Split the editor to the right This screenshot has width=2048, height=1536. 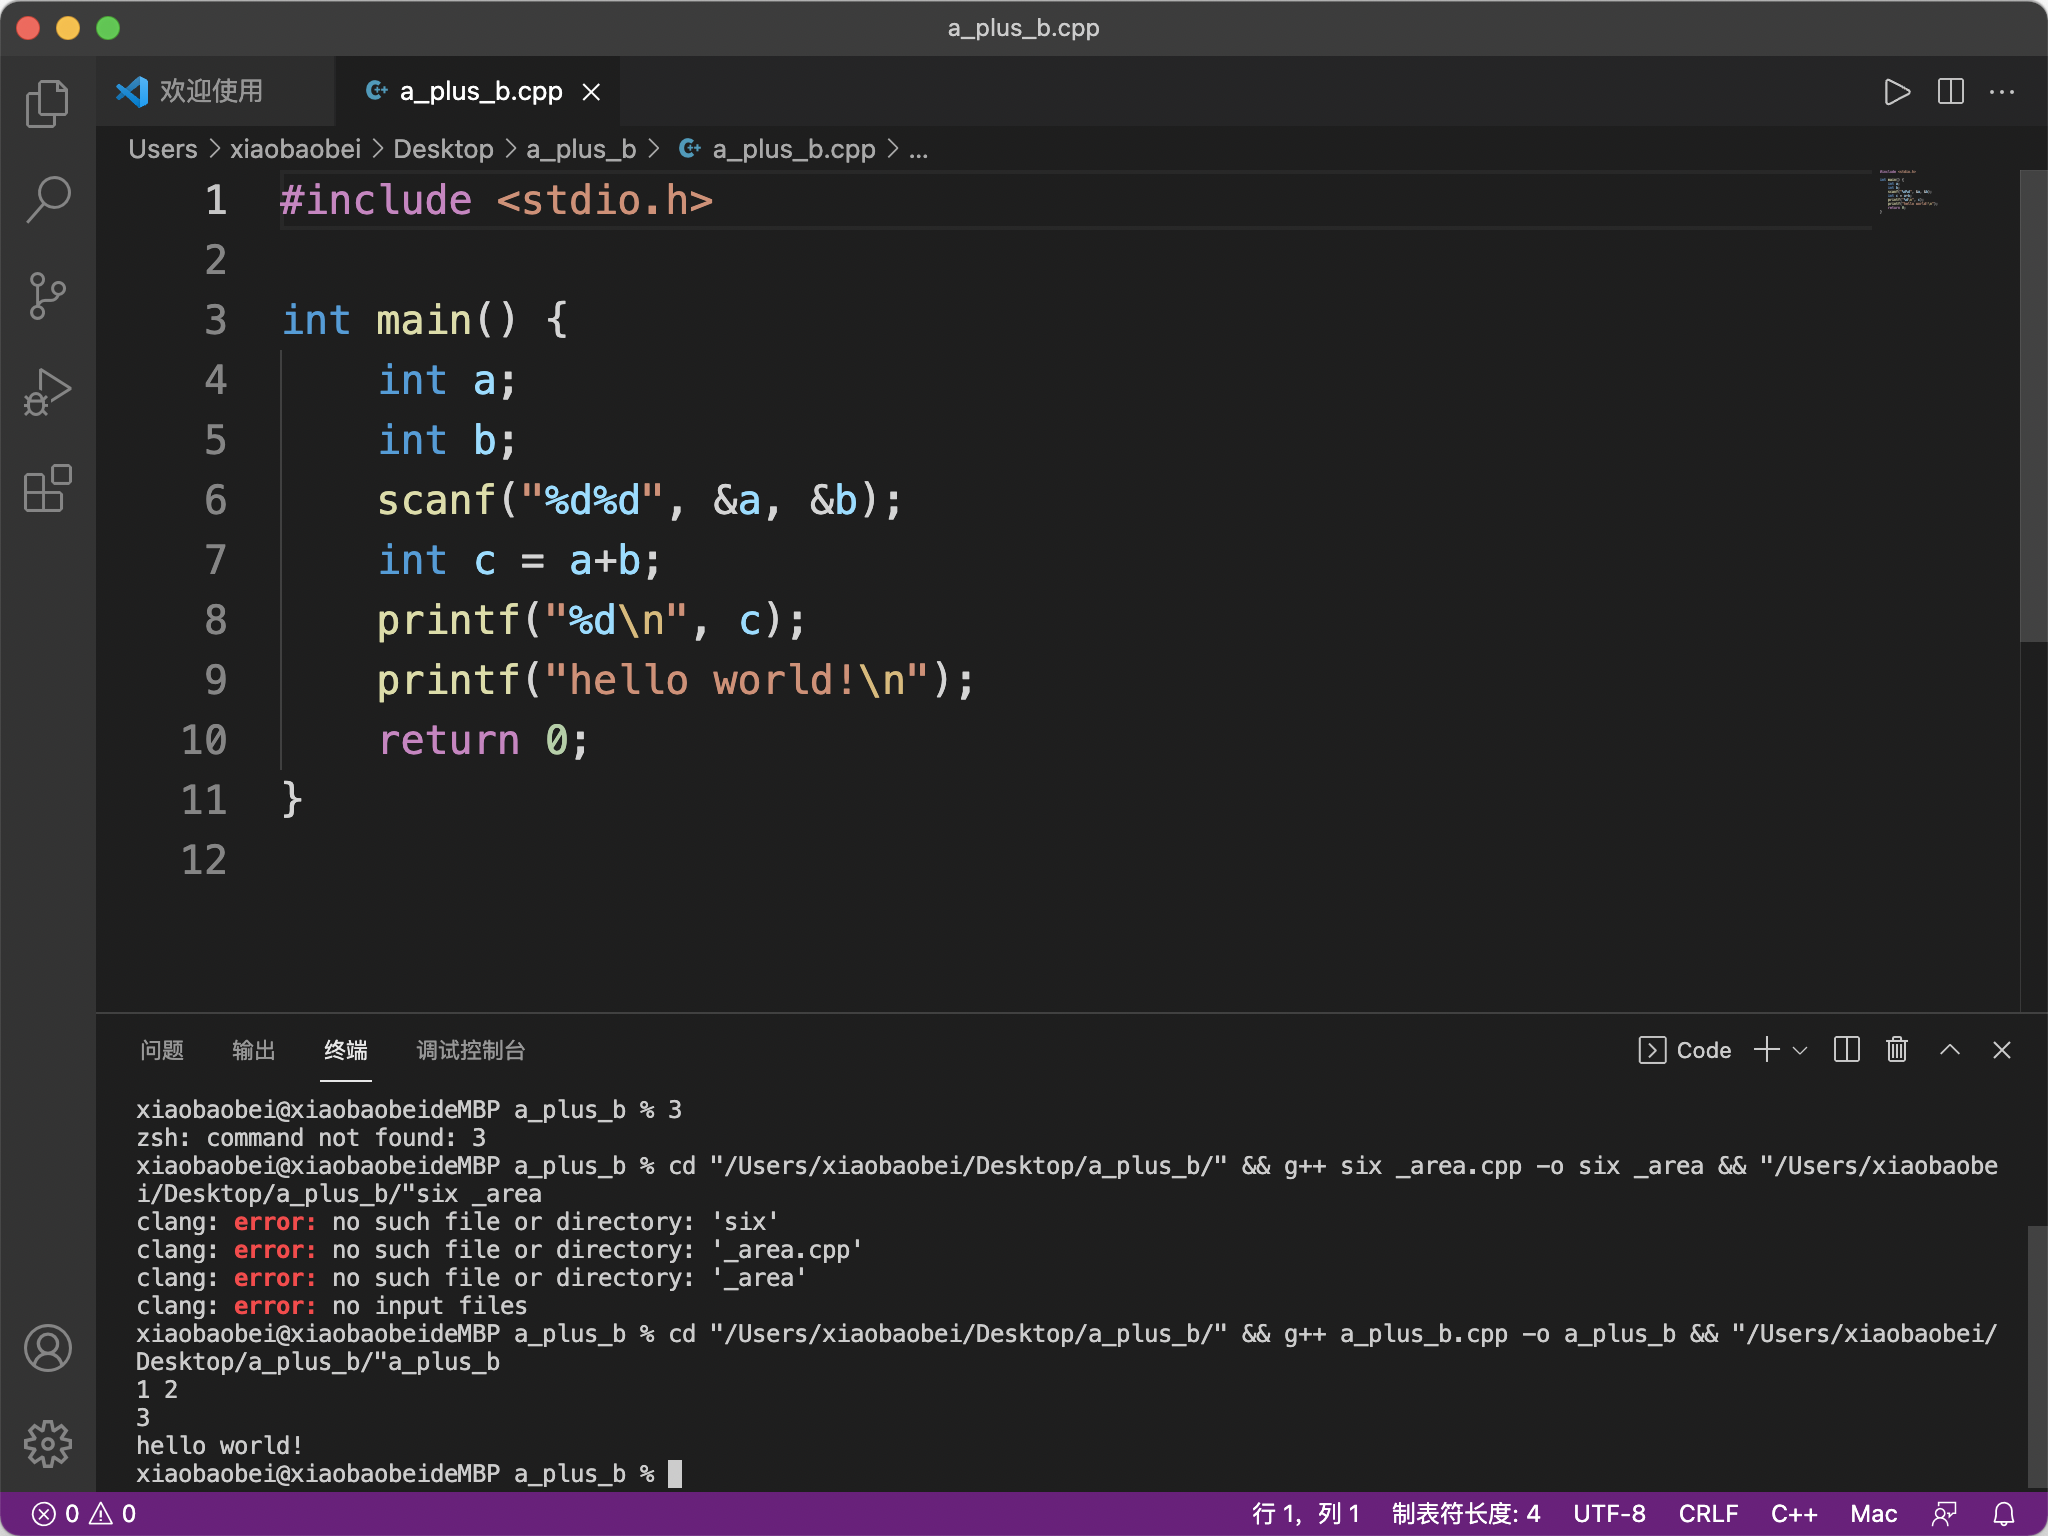point(1950,92)
